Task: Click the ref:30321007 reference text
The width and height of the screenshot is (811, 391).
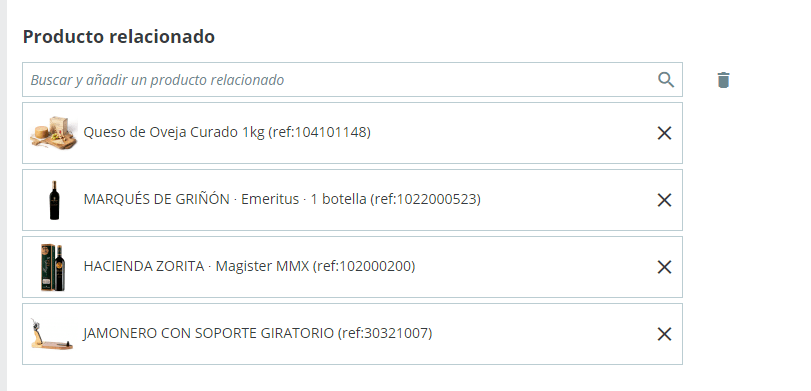Action: tap(385, 333)
